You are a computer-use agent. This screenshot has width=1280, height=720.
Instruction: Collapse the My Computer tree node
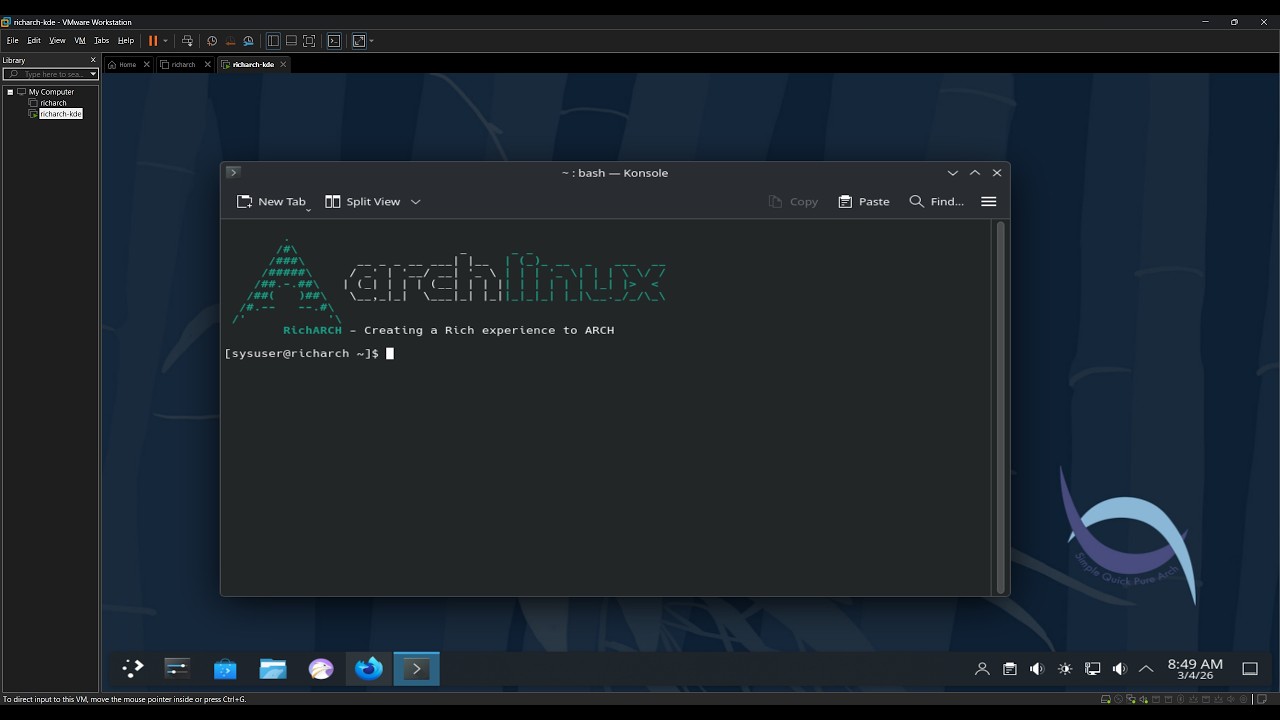pos(10,92)
